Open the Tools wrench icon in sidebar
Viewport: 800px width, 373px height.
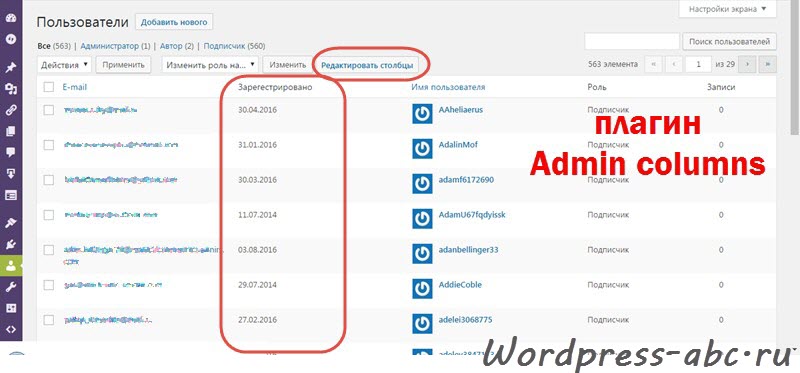[x=11, y=287]
